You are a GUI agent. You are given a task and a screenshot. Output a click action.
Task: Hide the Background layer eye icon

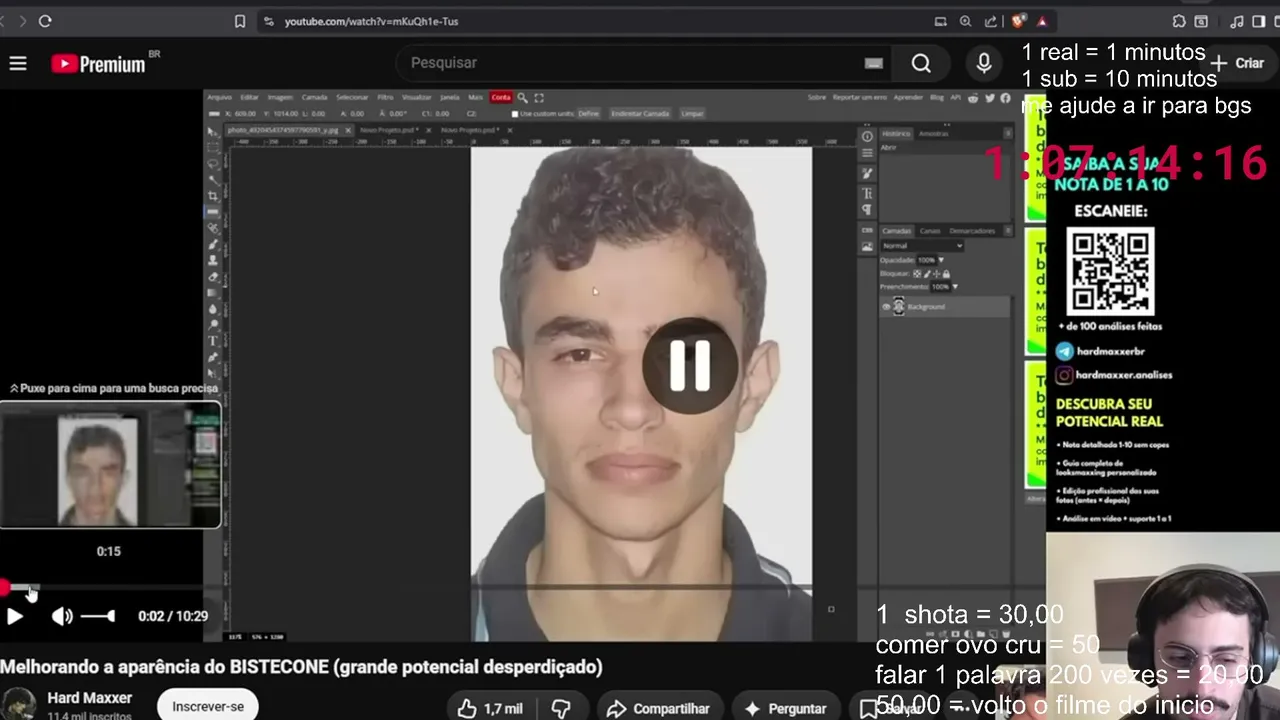(886, 307)
